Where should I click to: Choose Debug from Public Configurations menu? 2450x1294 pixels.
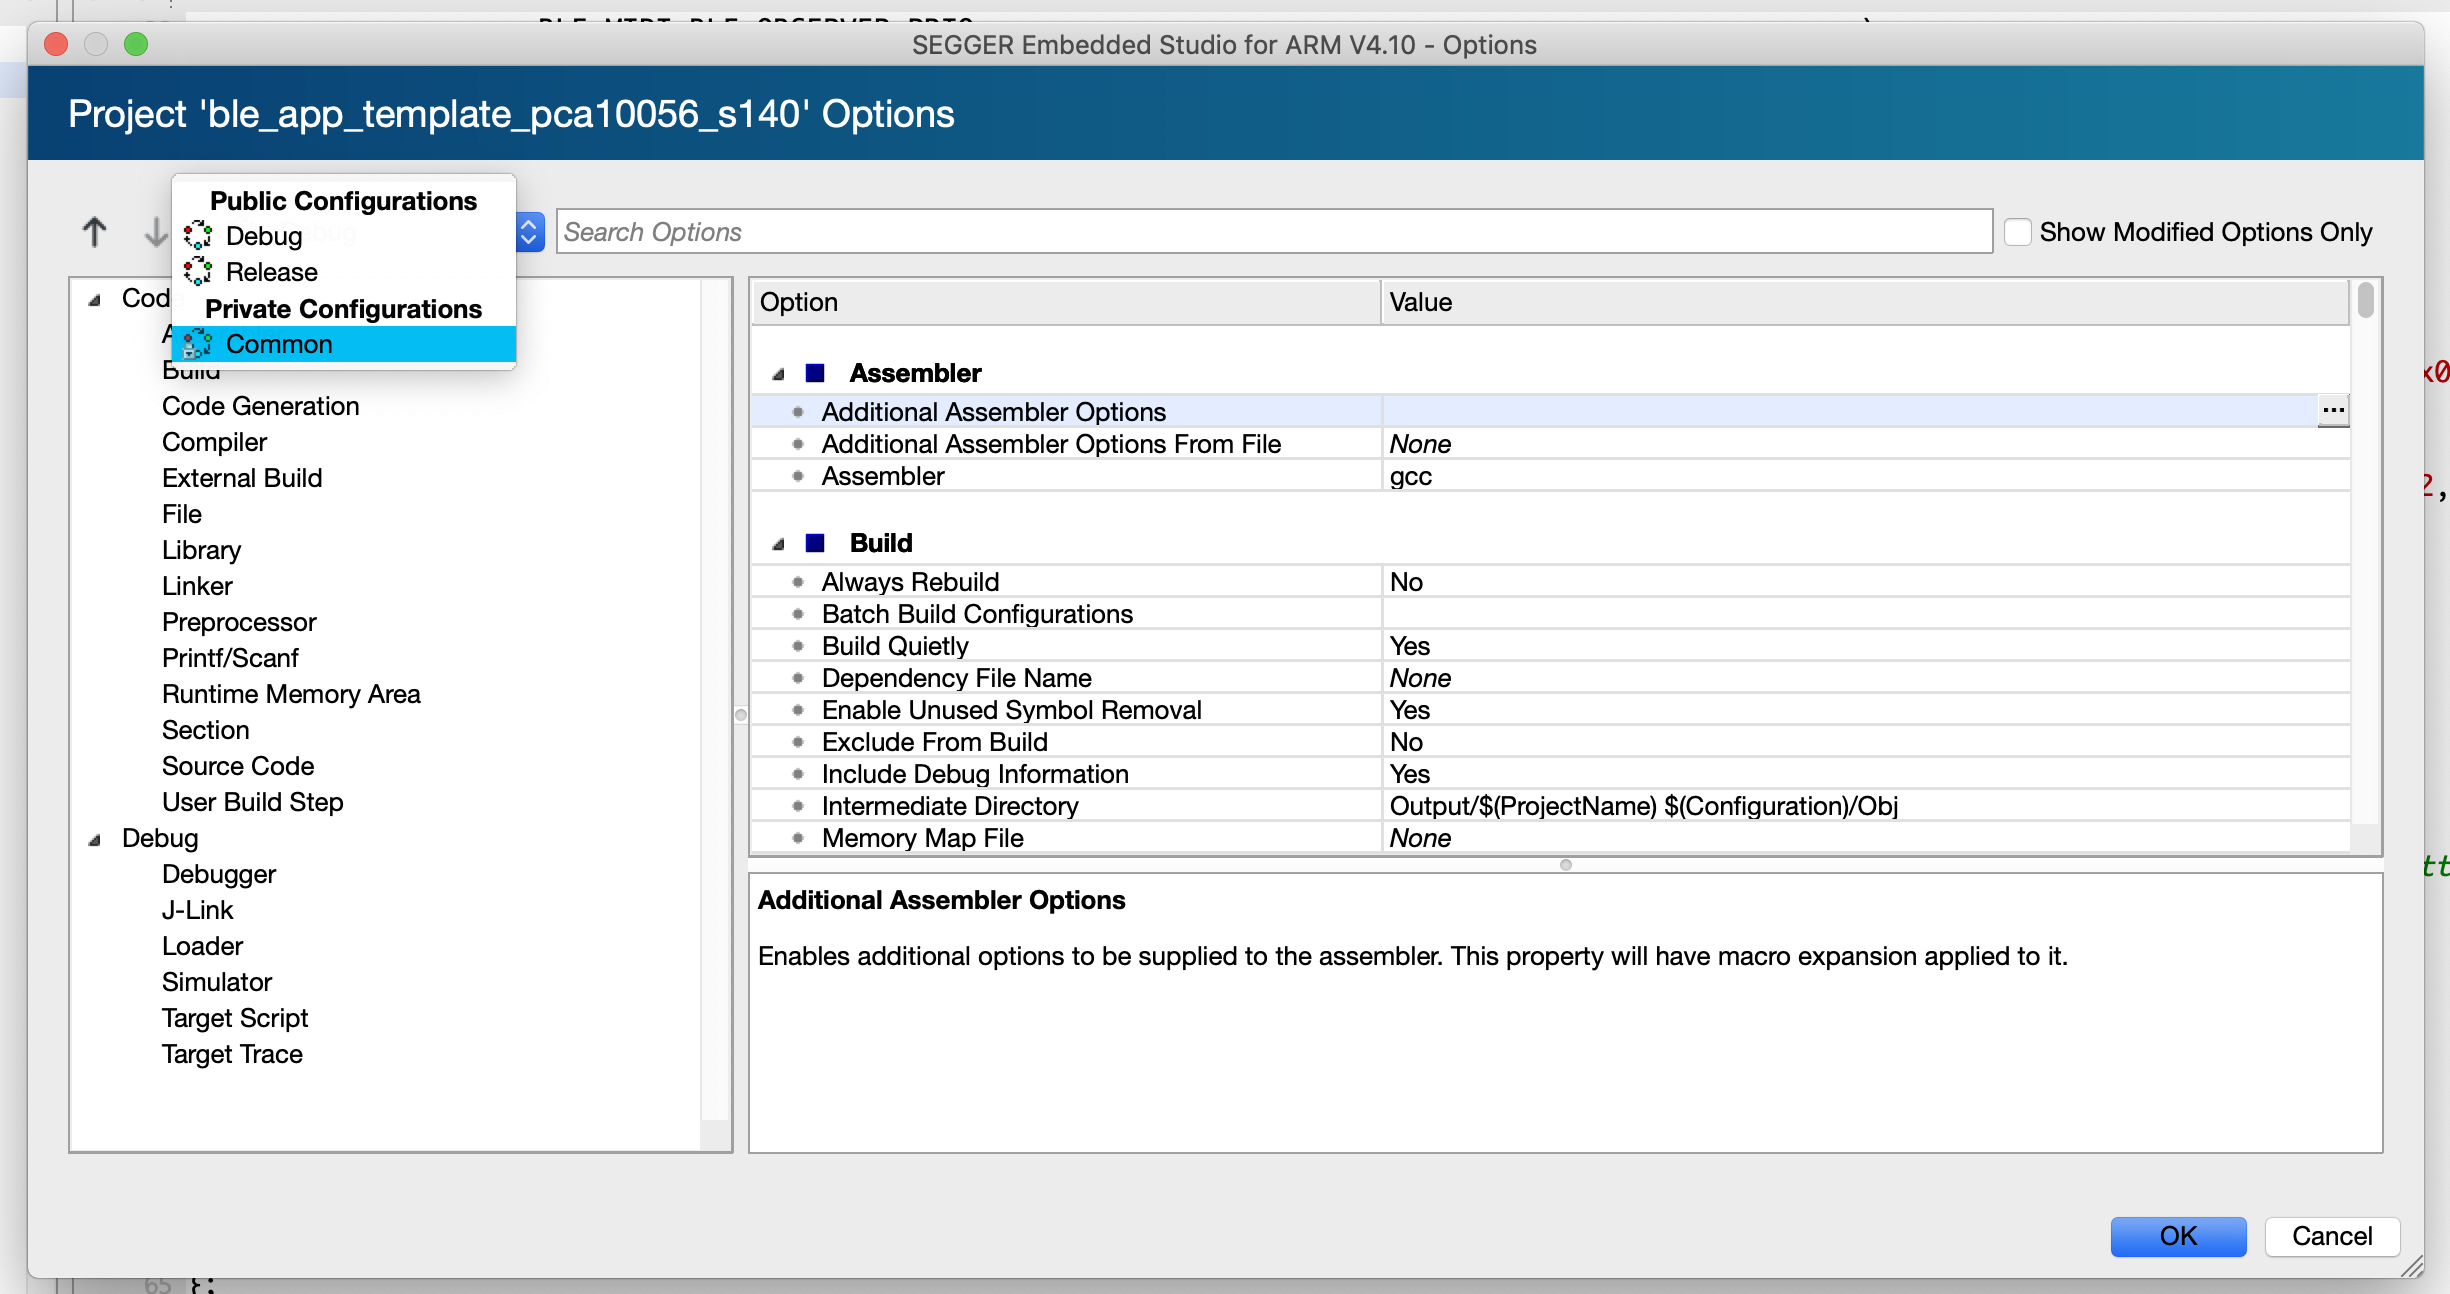tap(264, 236)
